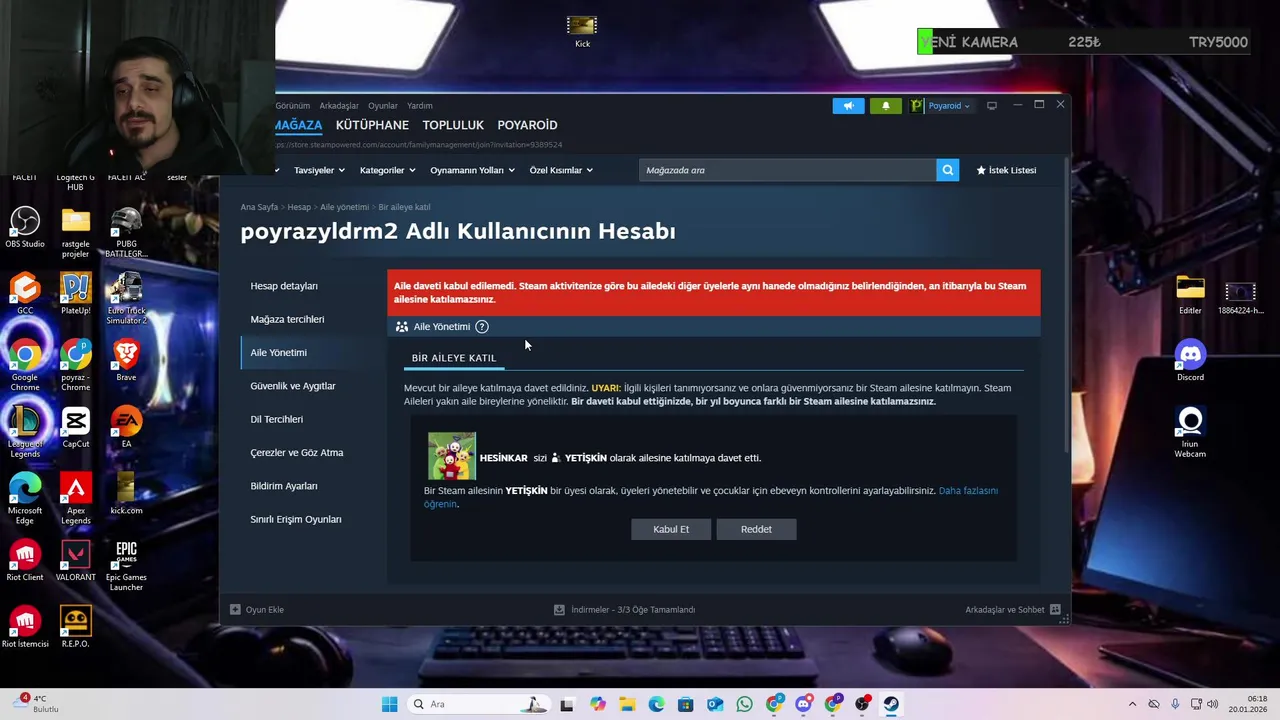
Task: Open the Yardım menu
Action: pos(420,106)
